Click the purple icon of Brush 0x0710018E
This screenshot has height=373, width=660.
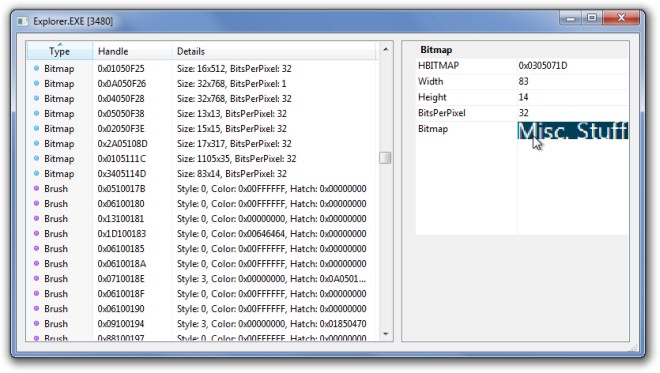[36, 278]
